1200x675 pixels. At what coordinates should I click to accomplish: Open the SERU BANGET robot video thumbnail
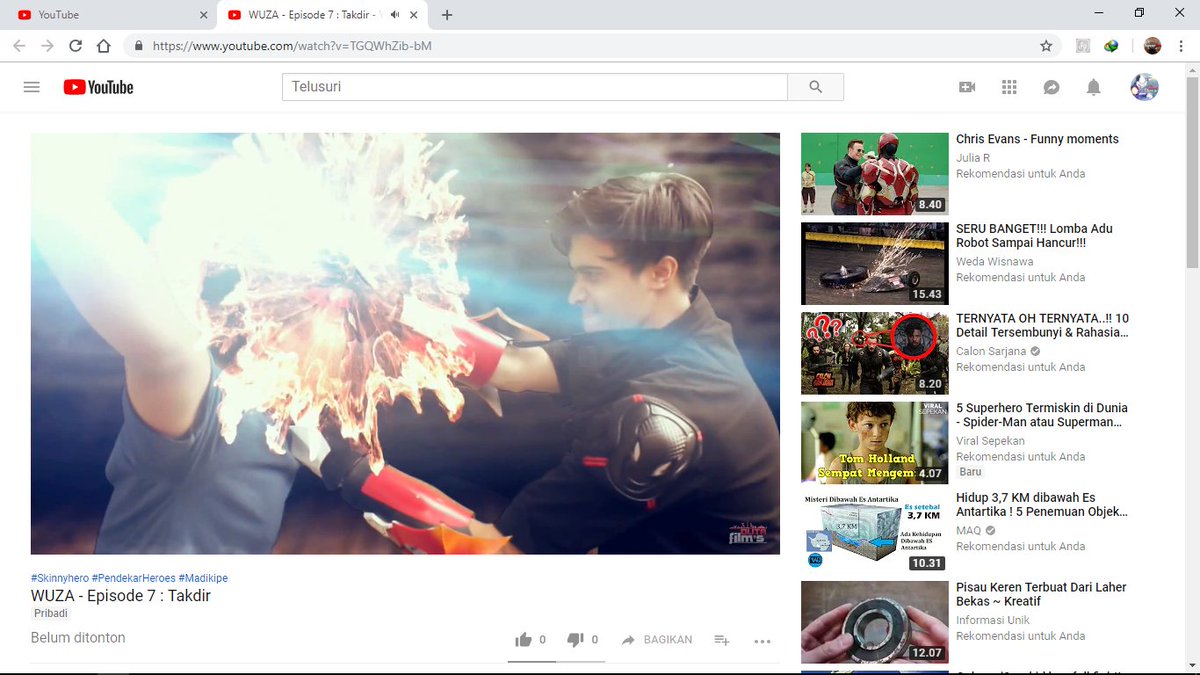tap(874, 263)
